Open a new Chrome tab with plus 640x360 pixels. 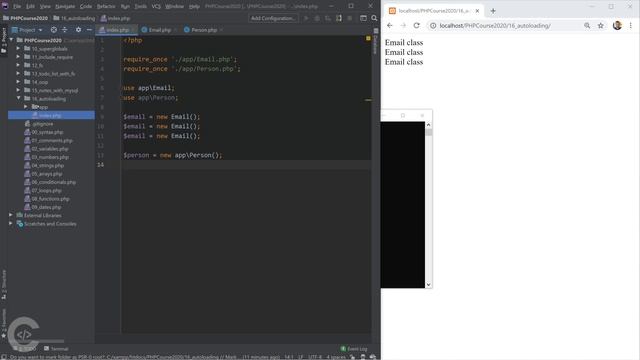493,11
